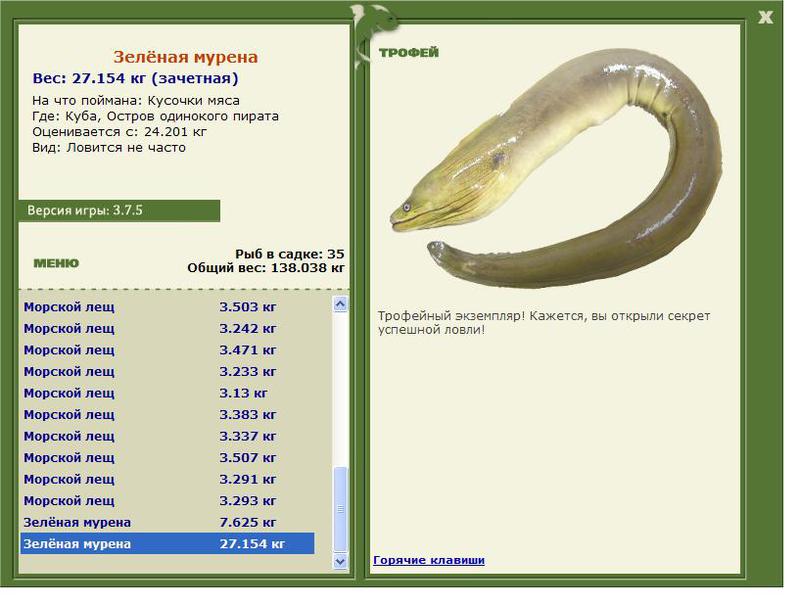Click the Общий вес: 138.038 кг text

tap(265, 268)
